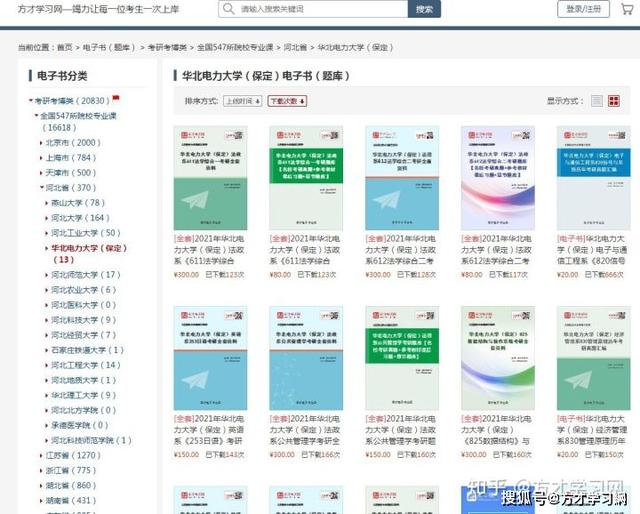Open 考研考博类 breadcrumb link

click(167, 47)
